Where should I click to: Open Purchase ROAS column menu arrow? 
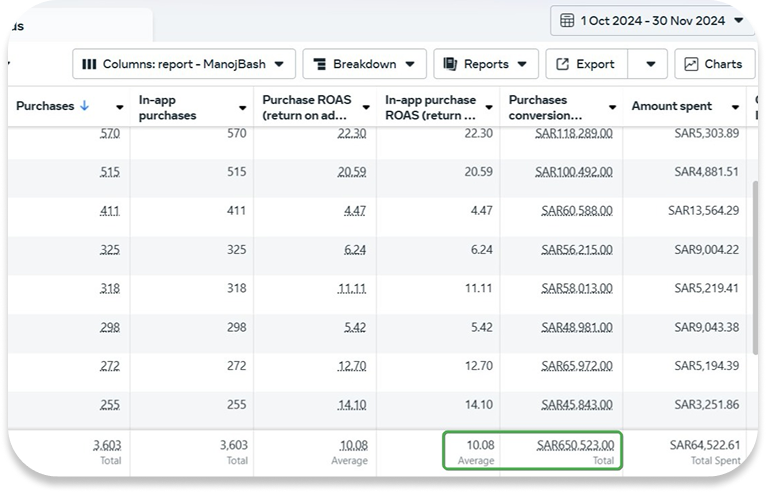coord(365,108)
